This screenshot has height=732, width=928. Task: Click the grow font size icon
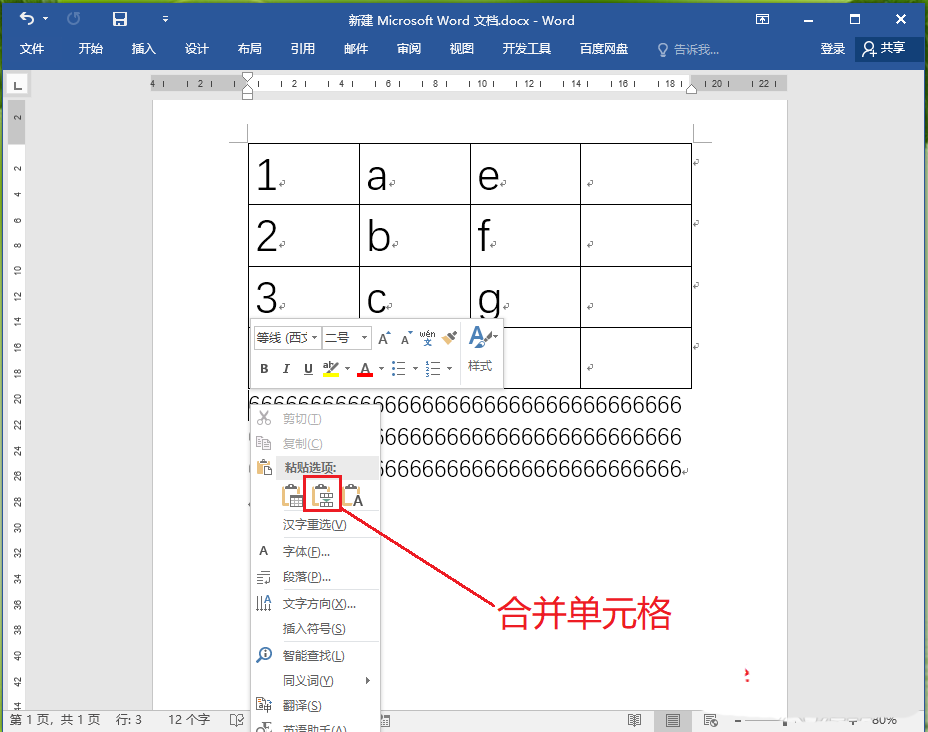(384, 338)
